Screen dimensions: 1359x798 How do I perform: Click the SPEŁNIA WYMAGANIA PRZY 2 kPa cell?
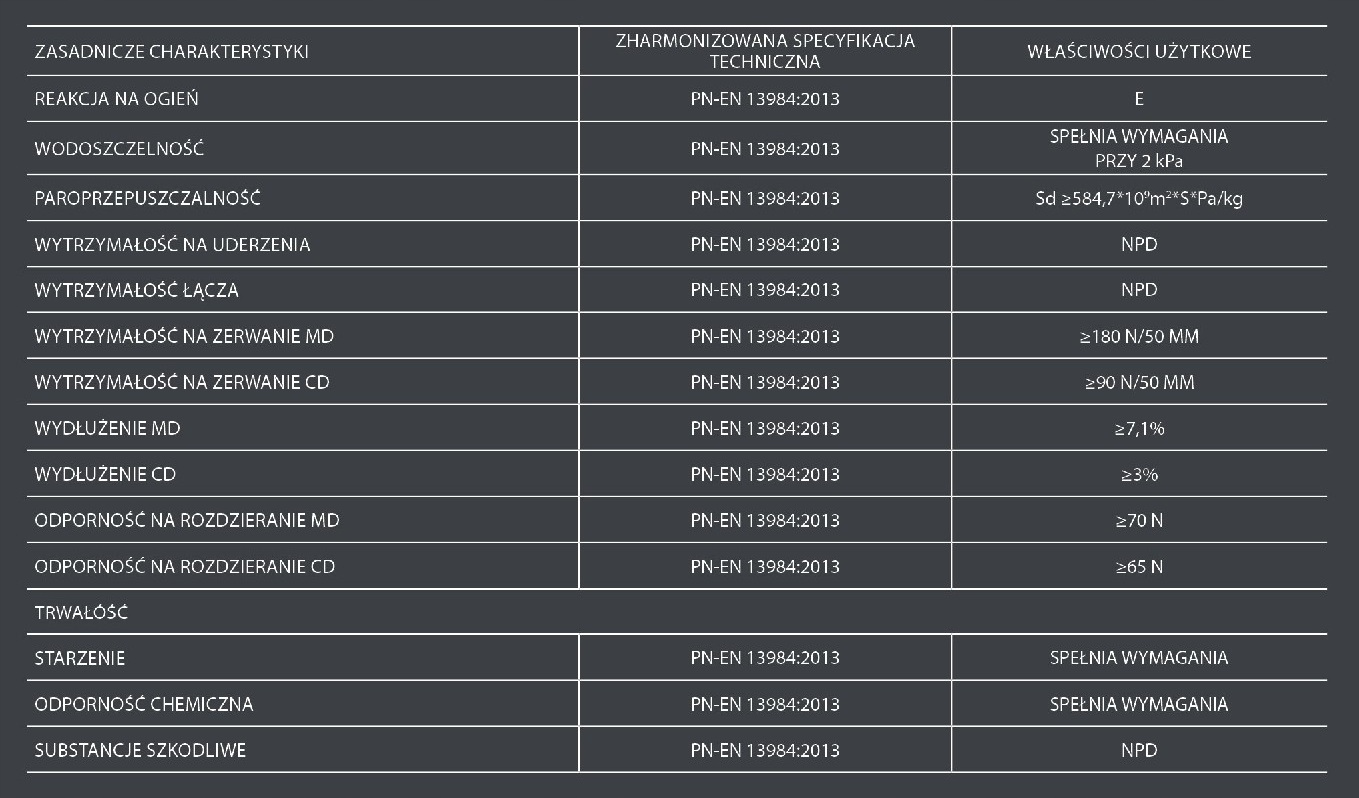tap(1139, 148)
